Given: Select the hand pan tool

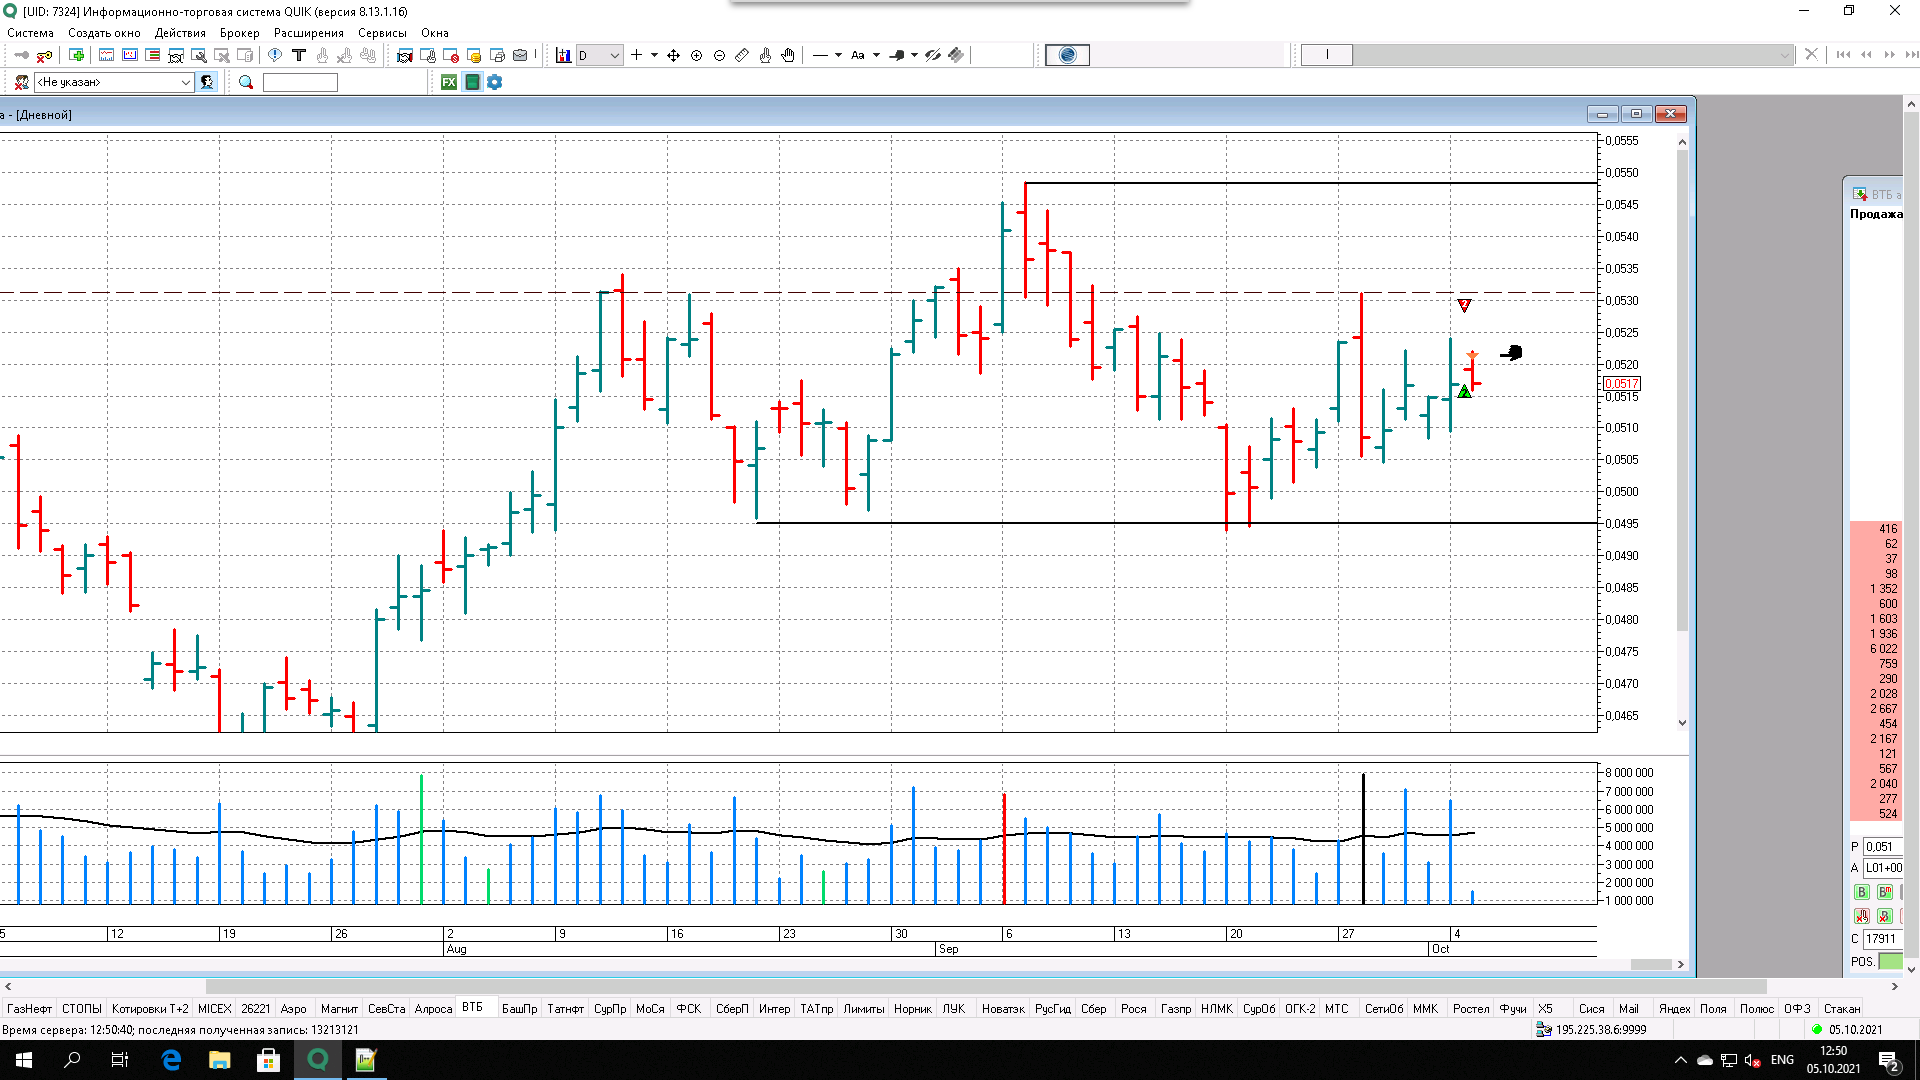Looking at the screenshot, I should point(788,55).
